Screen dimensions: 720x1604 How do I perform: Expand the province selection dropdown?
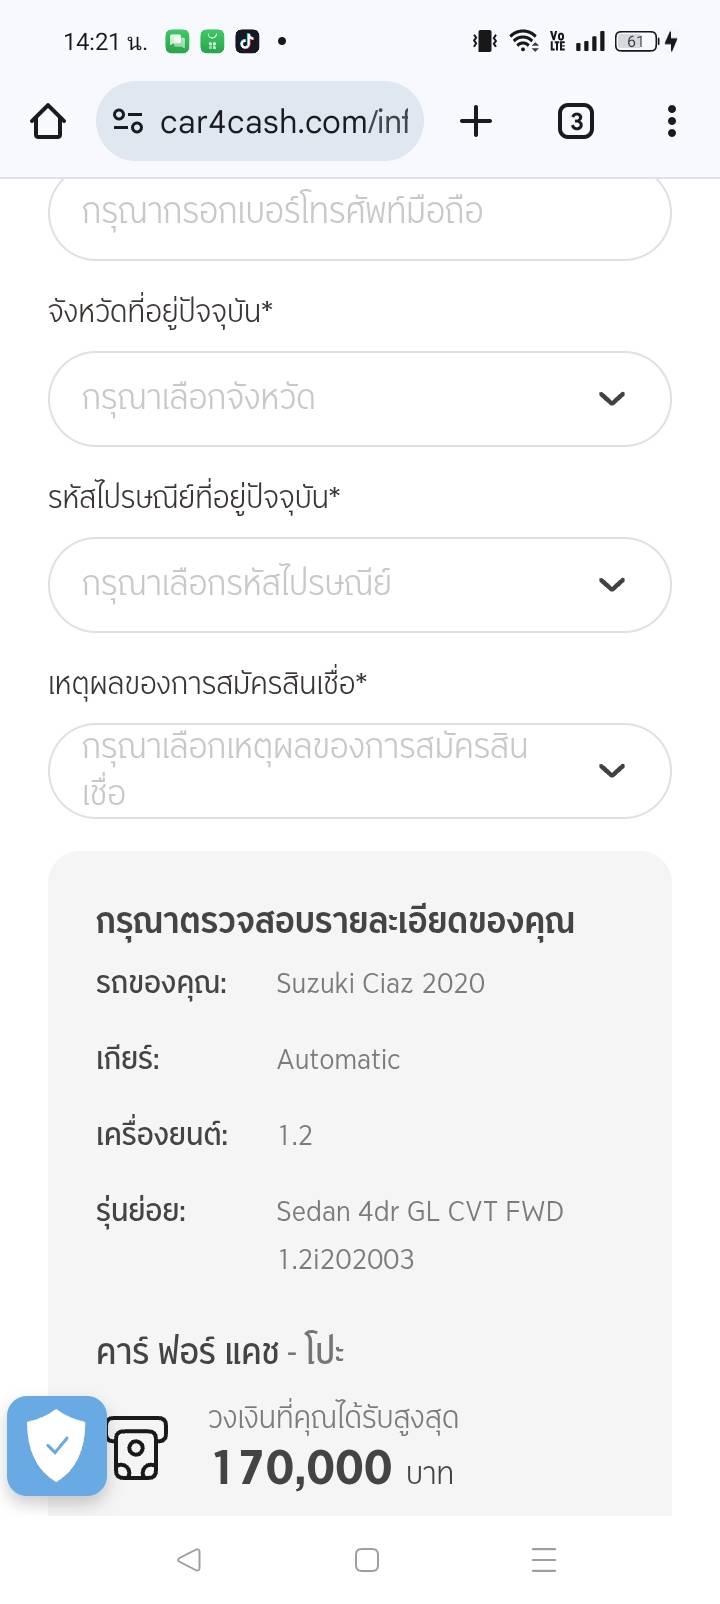359,399
